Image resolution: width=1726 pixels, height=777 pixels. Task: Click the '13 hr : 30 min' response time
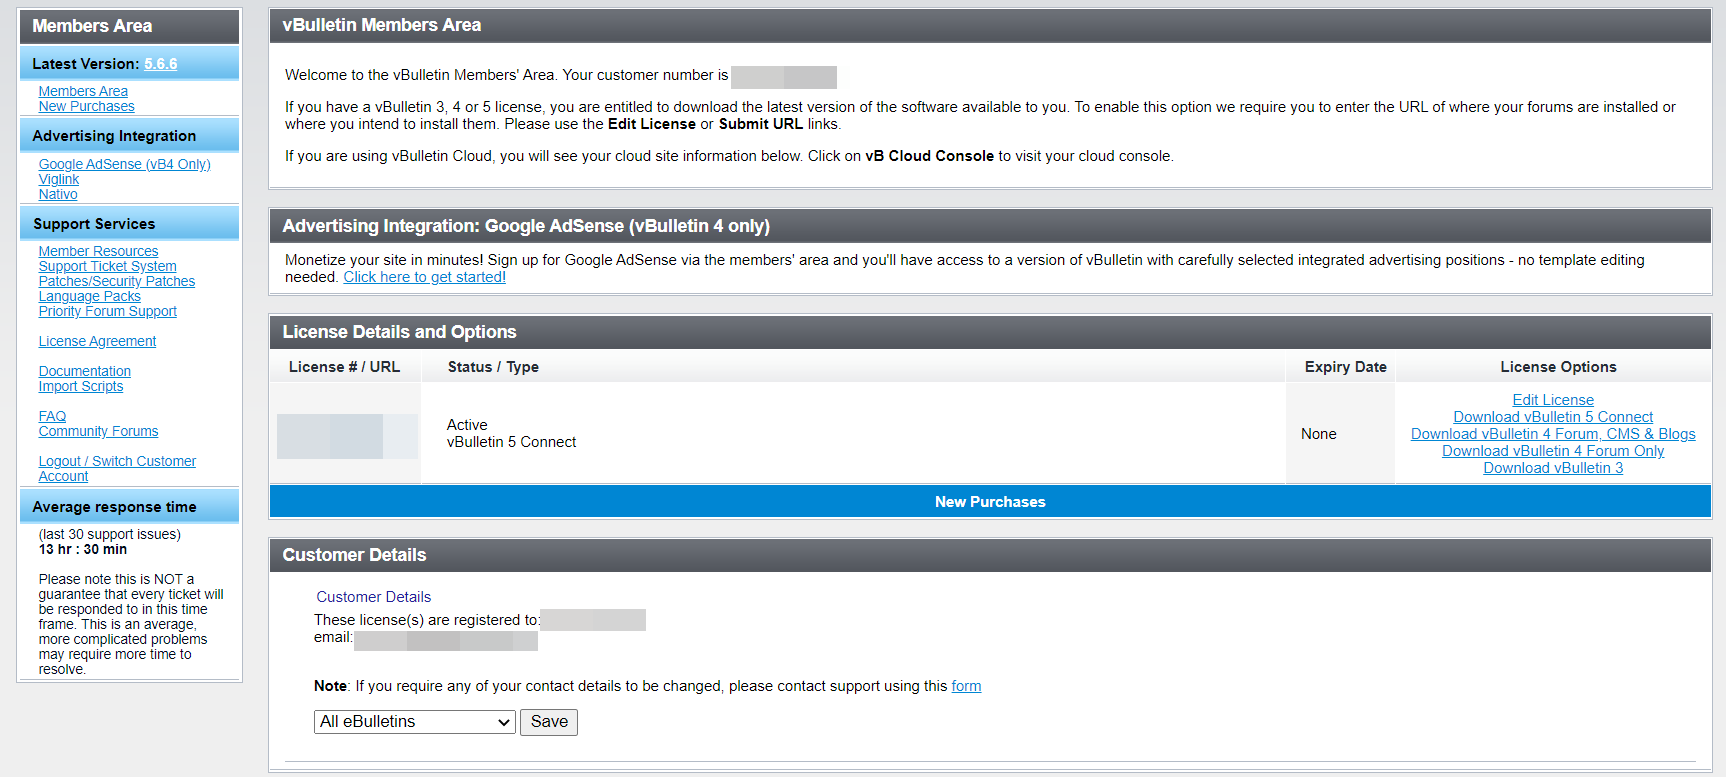(83, 549)
